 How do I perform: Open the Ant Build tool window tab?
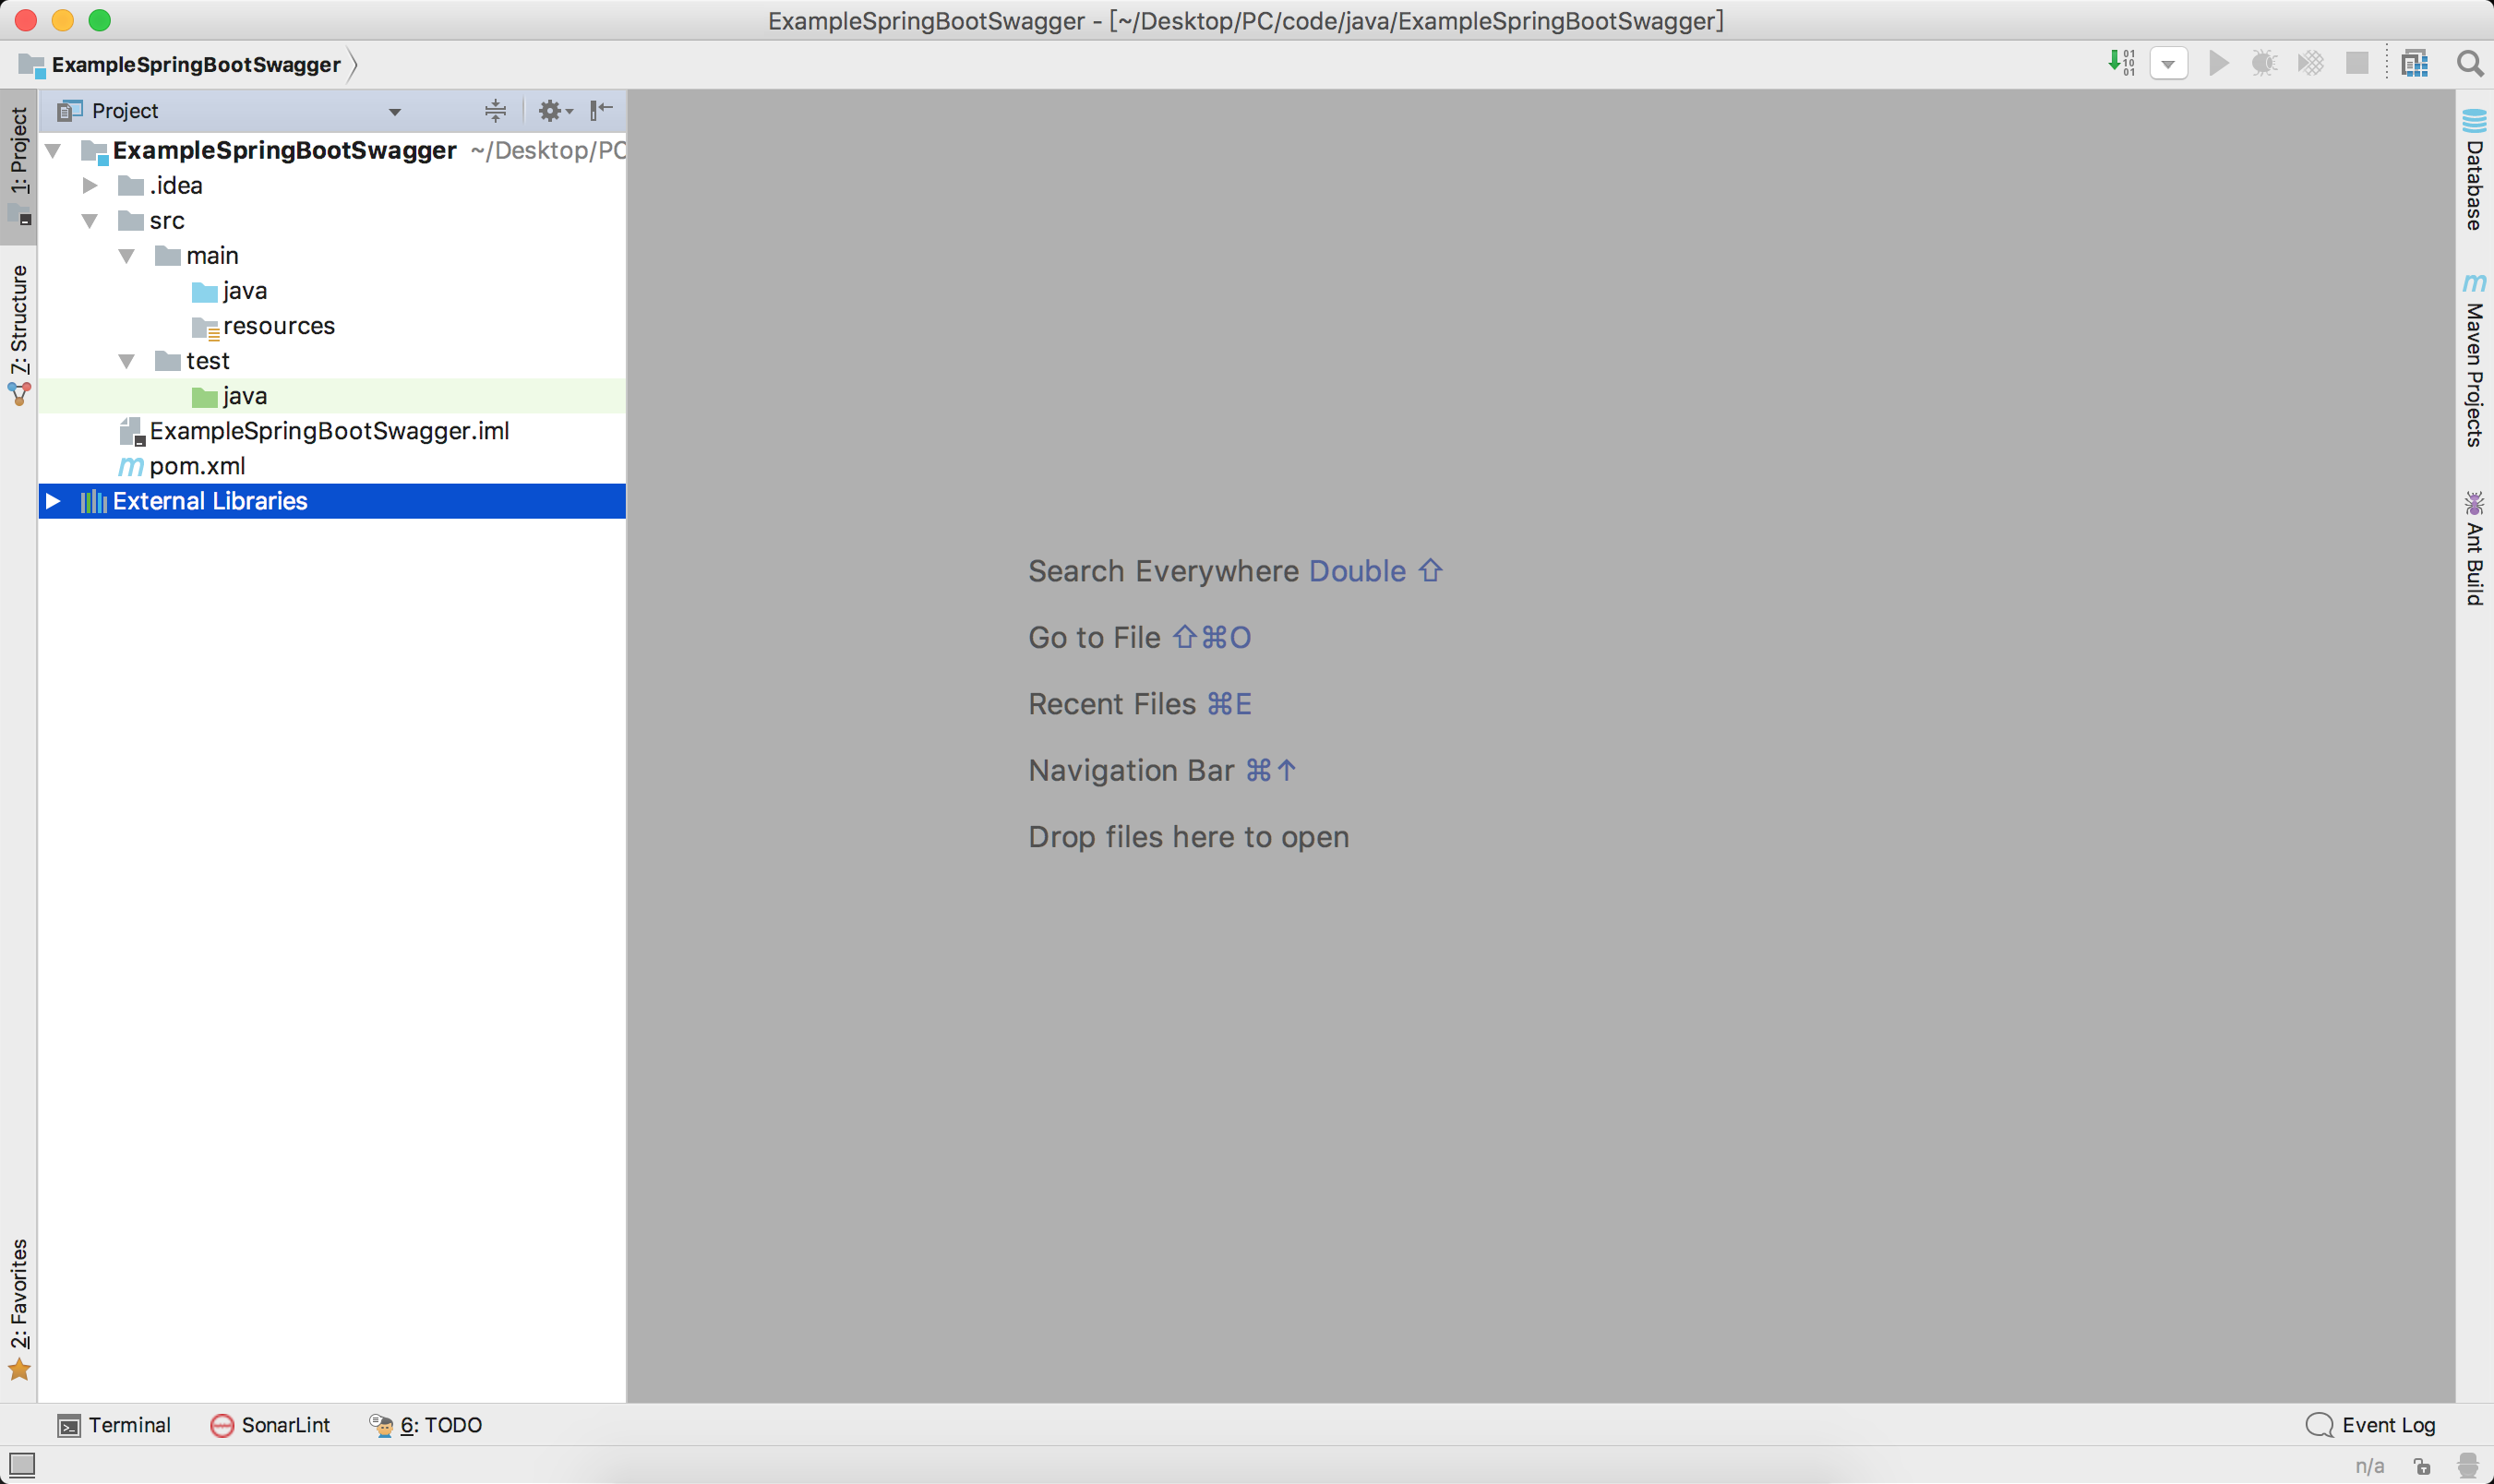pos(2474,548)
